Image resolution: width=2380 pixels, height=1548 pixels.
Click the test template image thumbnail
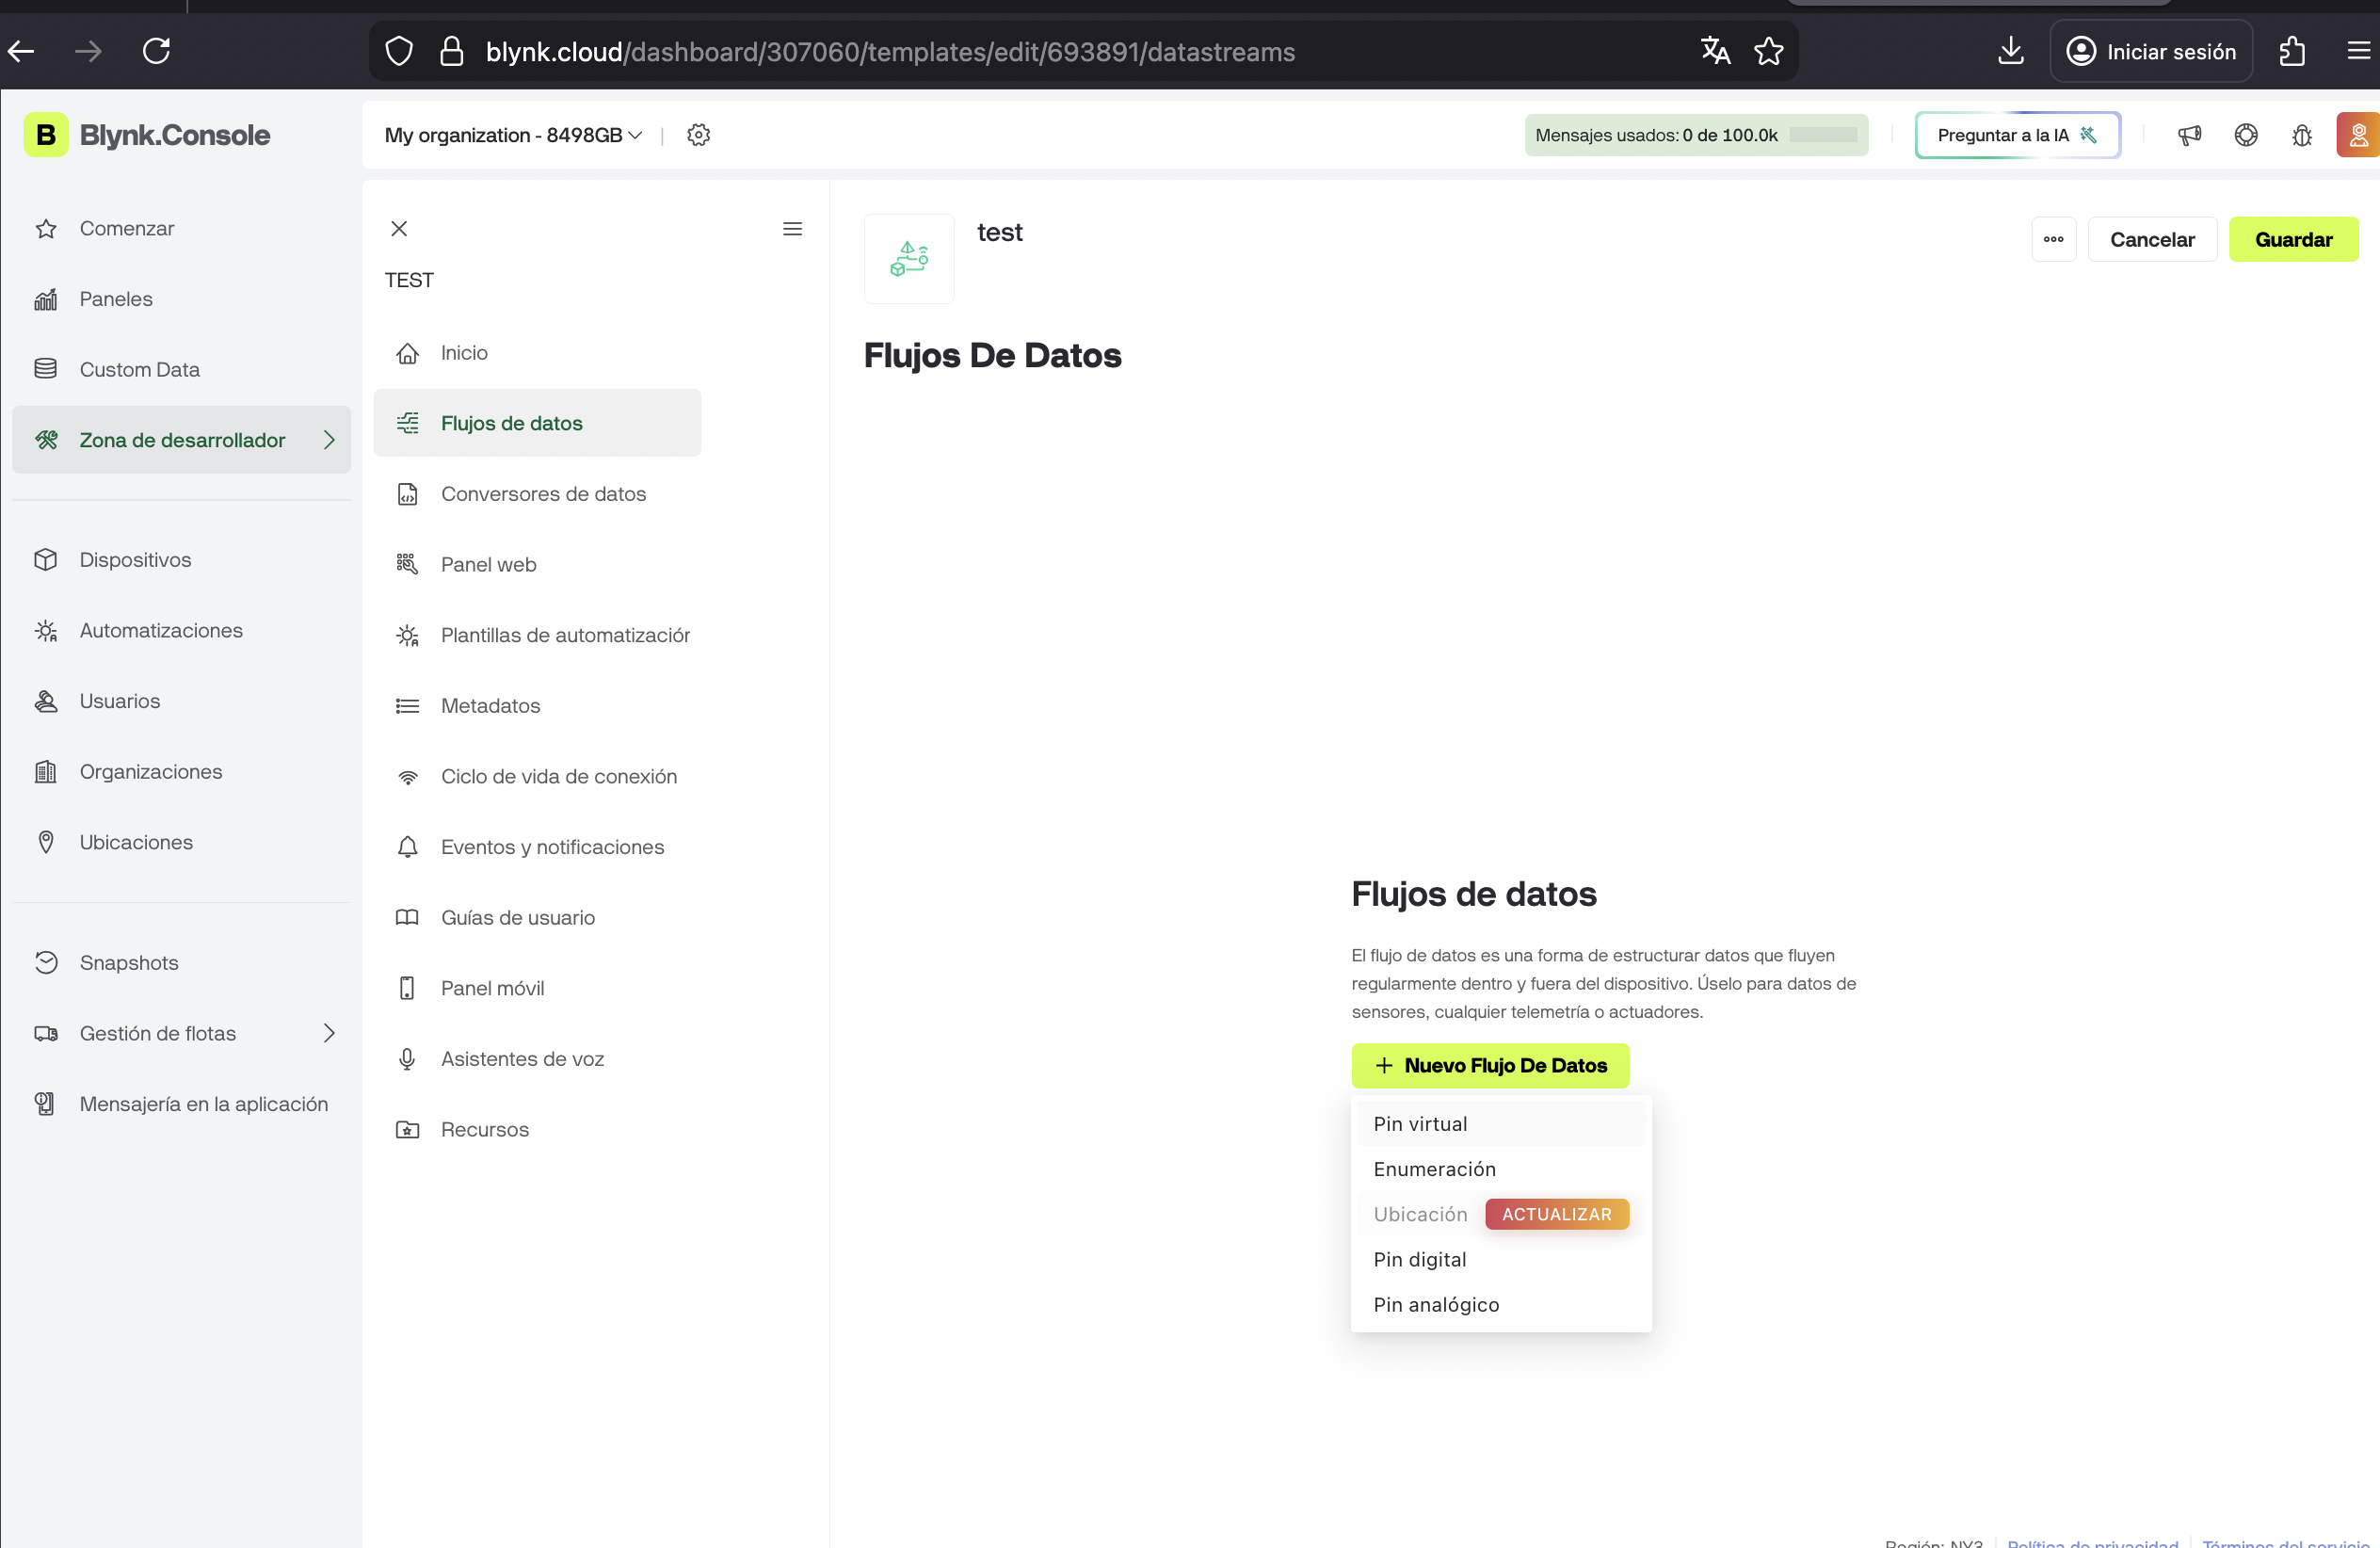point(908,259)
